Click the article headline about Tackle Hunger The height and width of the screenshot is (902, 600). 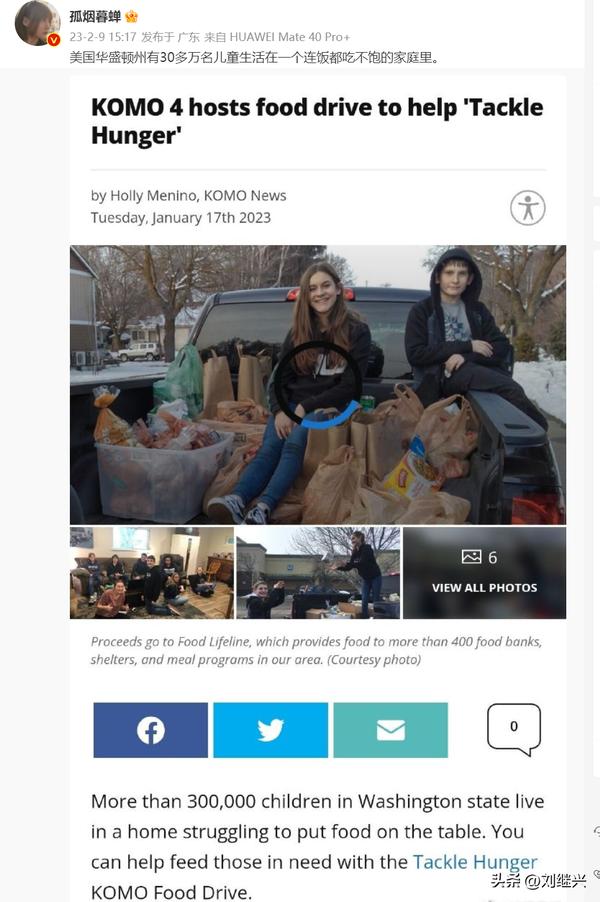[x=317, y=121]
